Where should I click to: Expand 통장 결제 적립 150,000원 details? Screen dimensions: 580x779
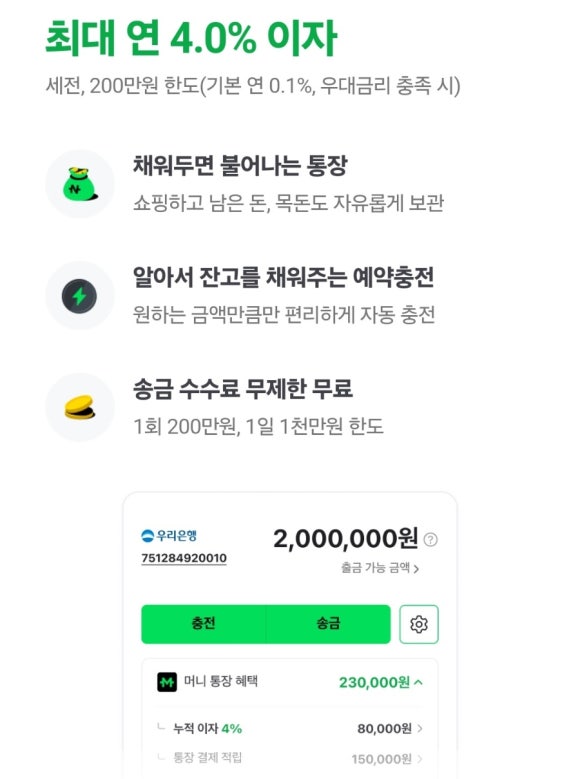[x=387, y=759]
